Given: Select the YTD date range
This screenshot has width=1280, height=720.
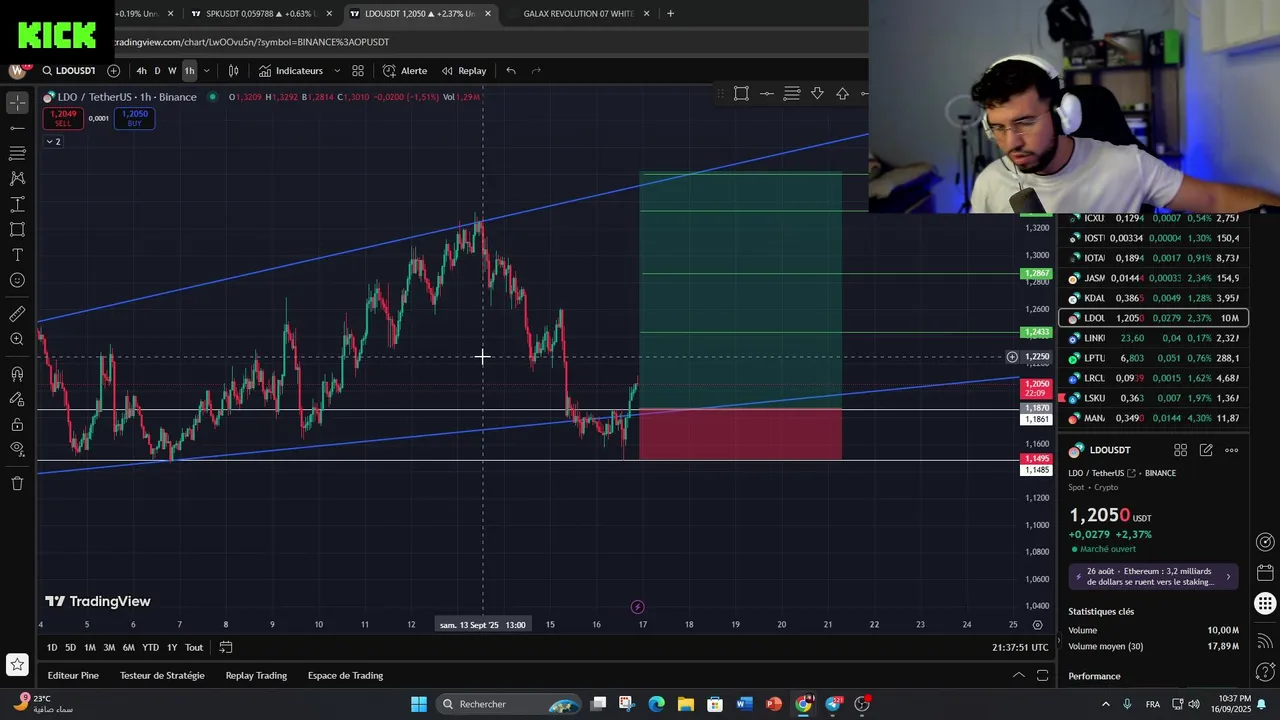Looking at the screenshot, I should tap(150, 648).
